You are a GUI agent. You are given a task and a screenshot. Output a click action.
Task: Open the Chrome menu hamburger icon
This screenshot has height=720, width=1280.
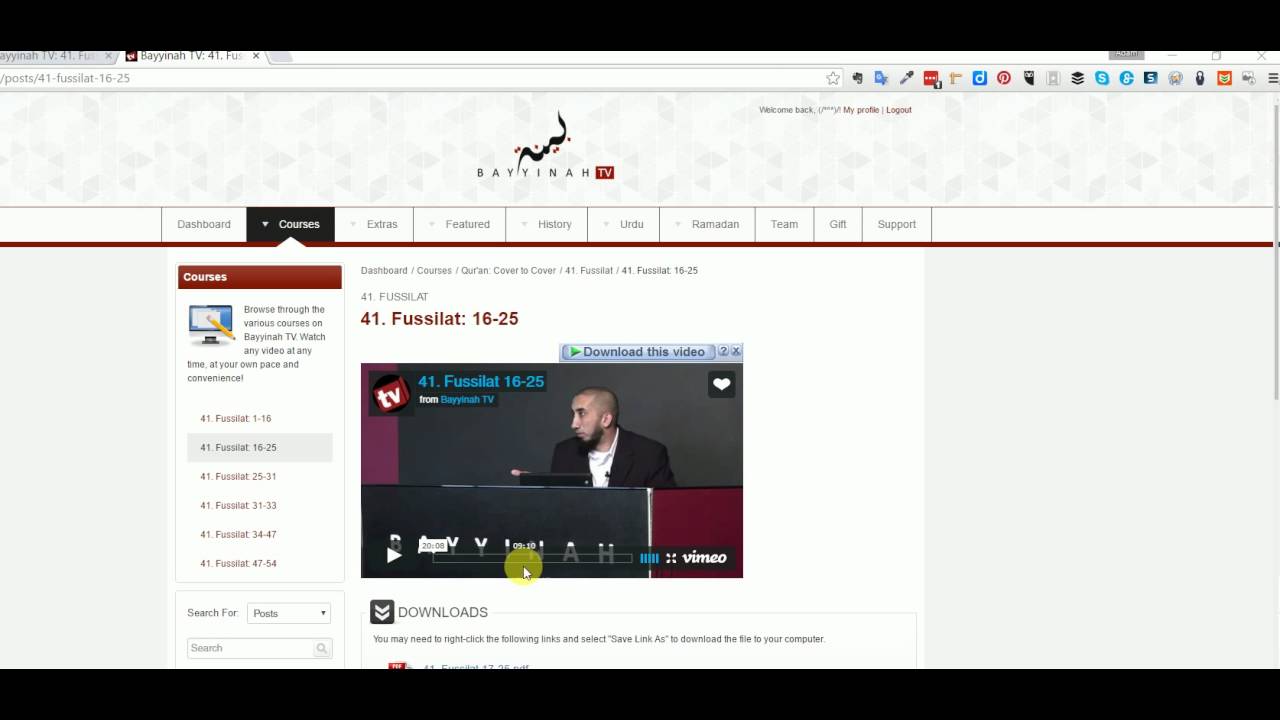coord(1273,78)
